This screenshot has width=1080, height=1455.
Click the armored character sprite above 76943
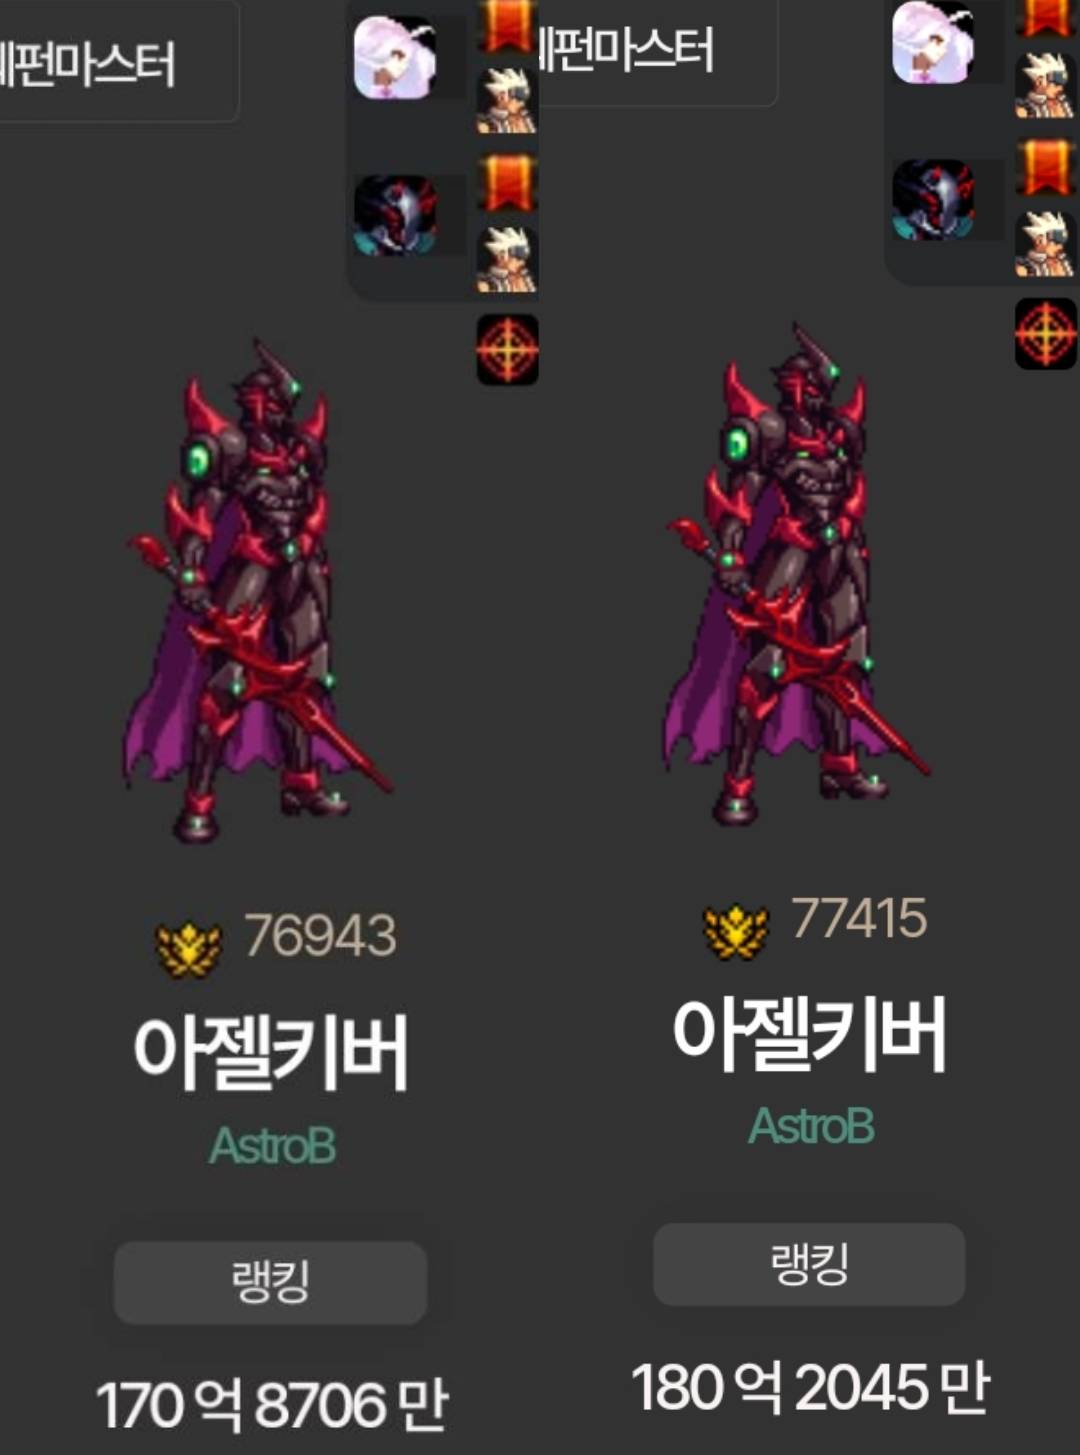(x=258, y=591)
